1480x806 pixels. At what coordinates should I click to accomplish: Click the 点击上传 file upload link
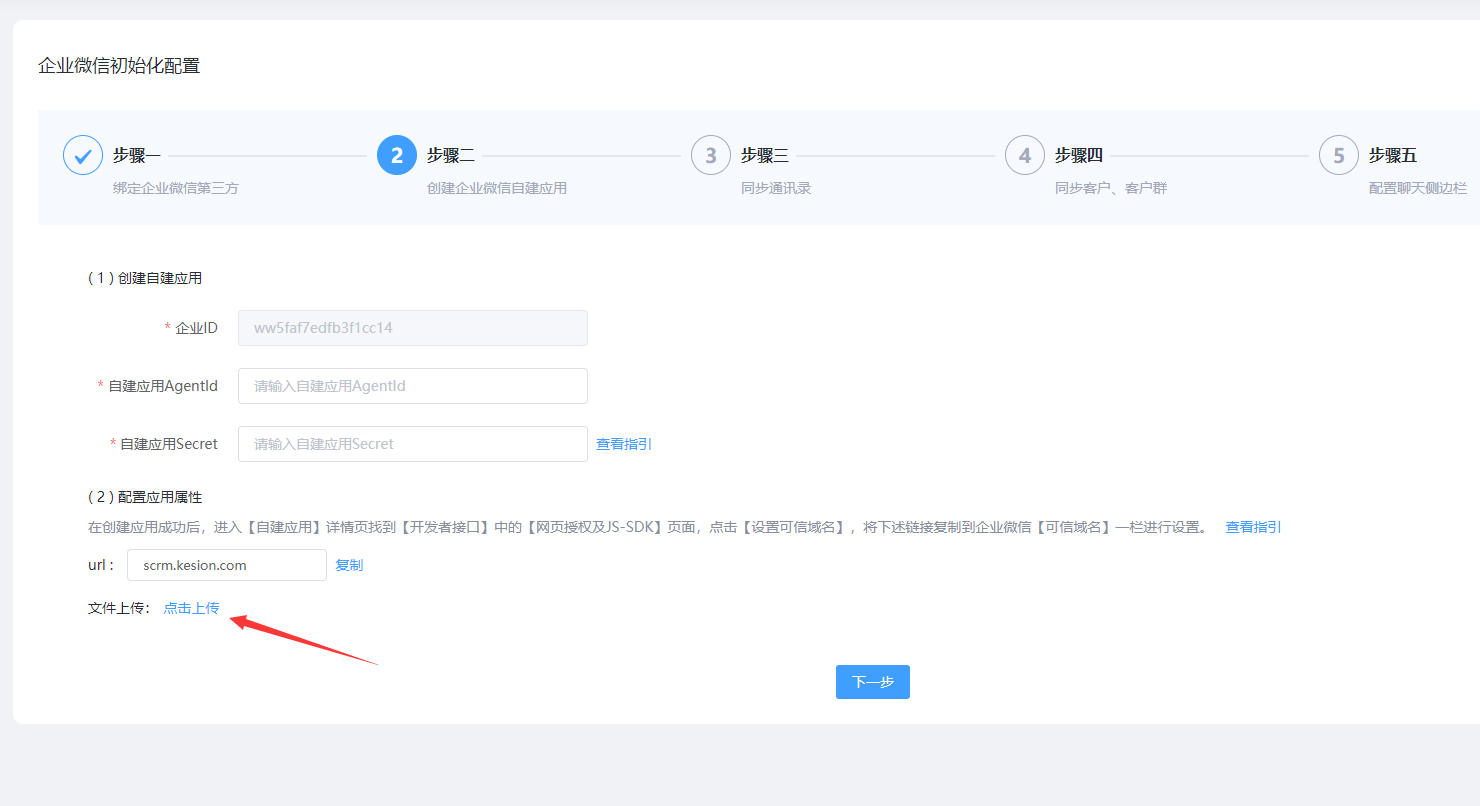point(191,608)
